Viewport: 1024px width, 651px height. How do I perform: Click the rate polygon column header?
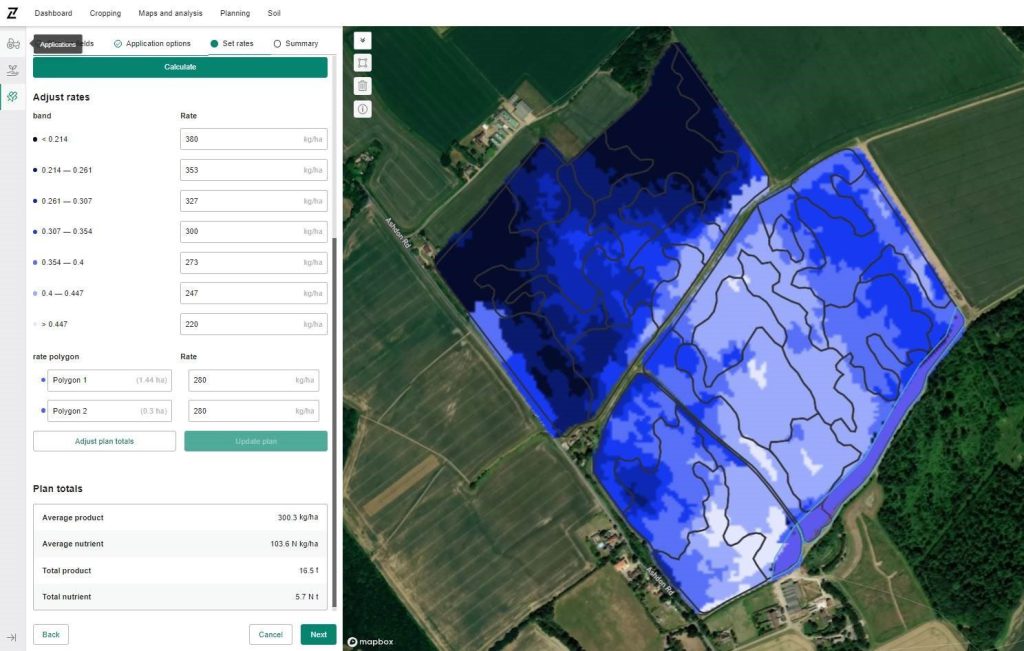(x=56, y=357)
